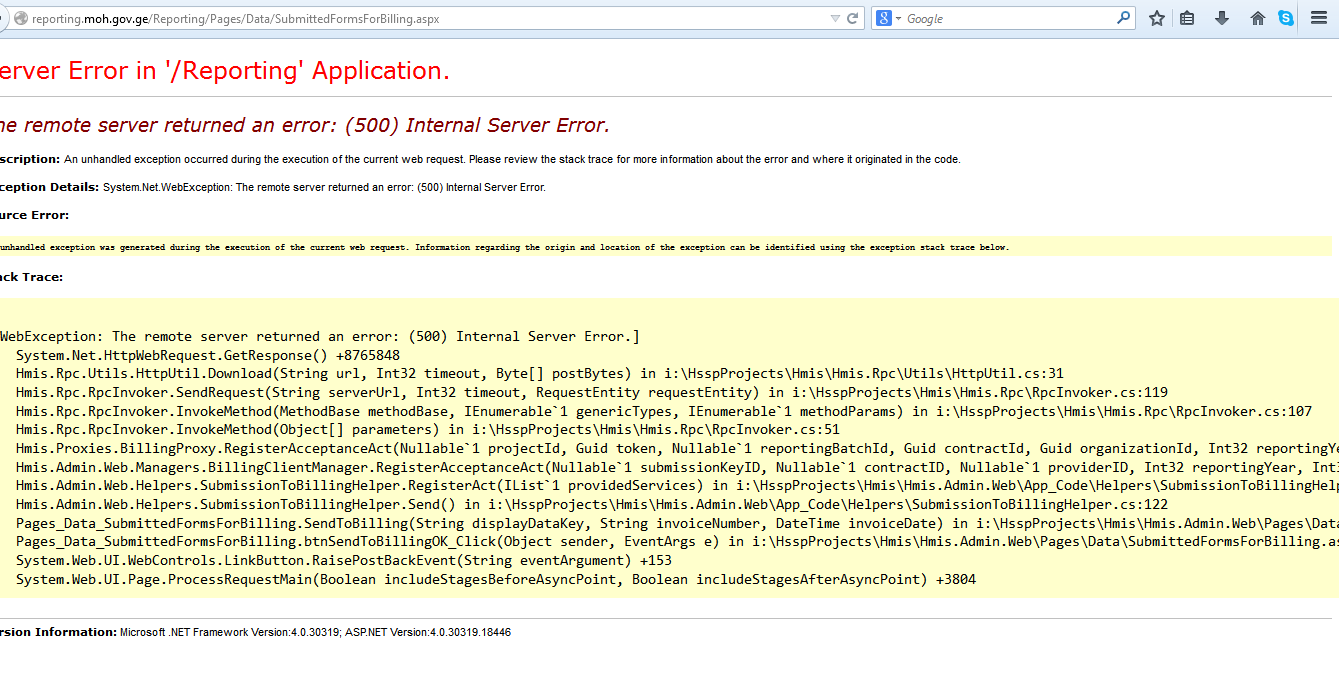
Task: Open the Firefox hamburger menu
Action: 1319,18
